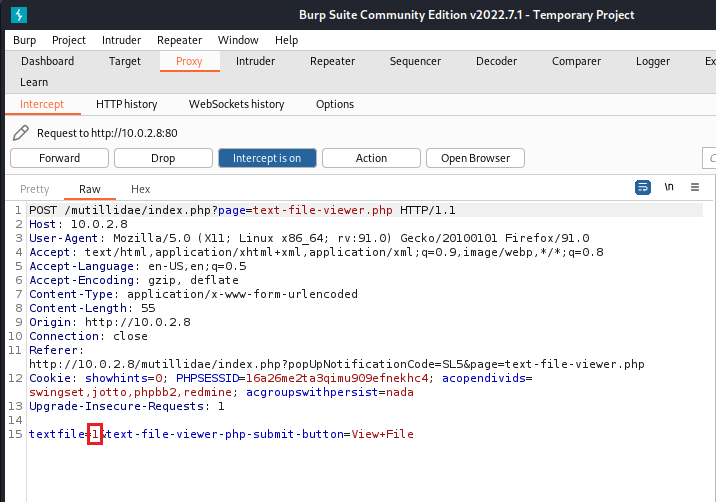The image size is (716, 502).
Task: Open the Help menu
Action: [286, 40]
